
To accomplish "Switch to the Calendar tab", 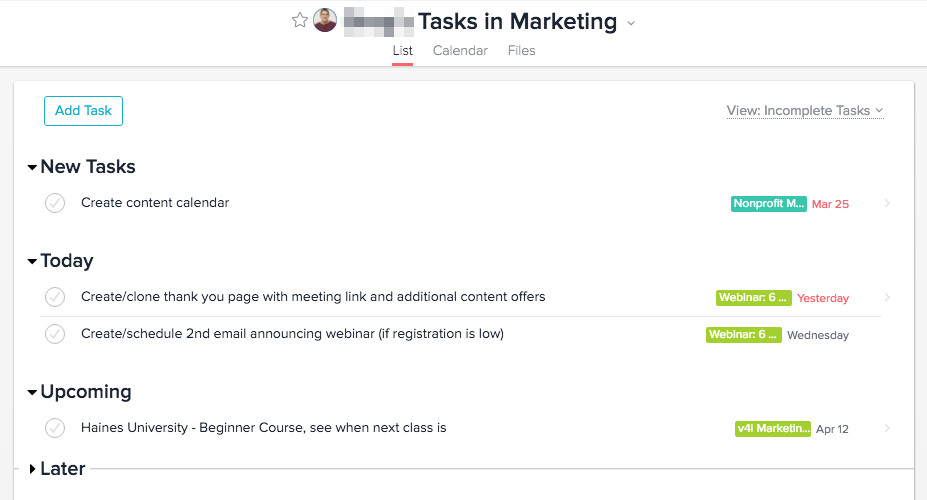I will pos(460,51).
